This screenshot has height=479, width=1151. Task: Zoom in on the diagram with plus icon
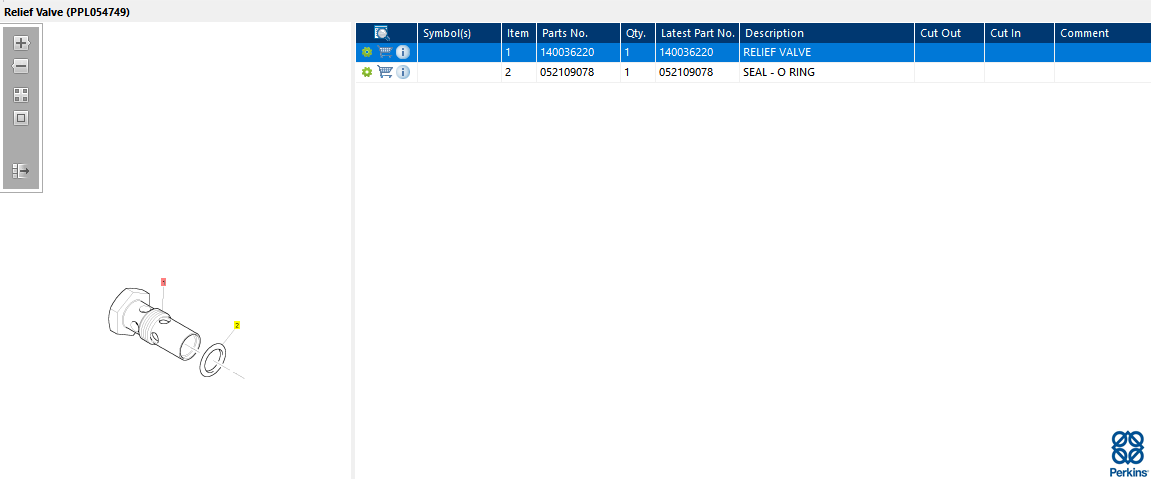[x=21, y=43]
